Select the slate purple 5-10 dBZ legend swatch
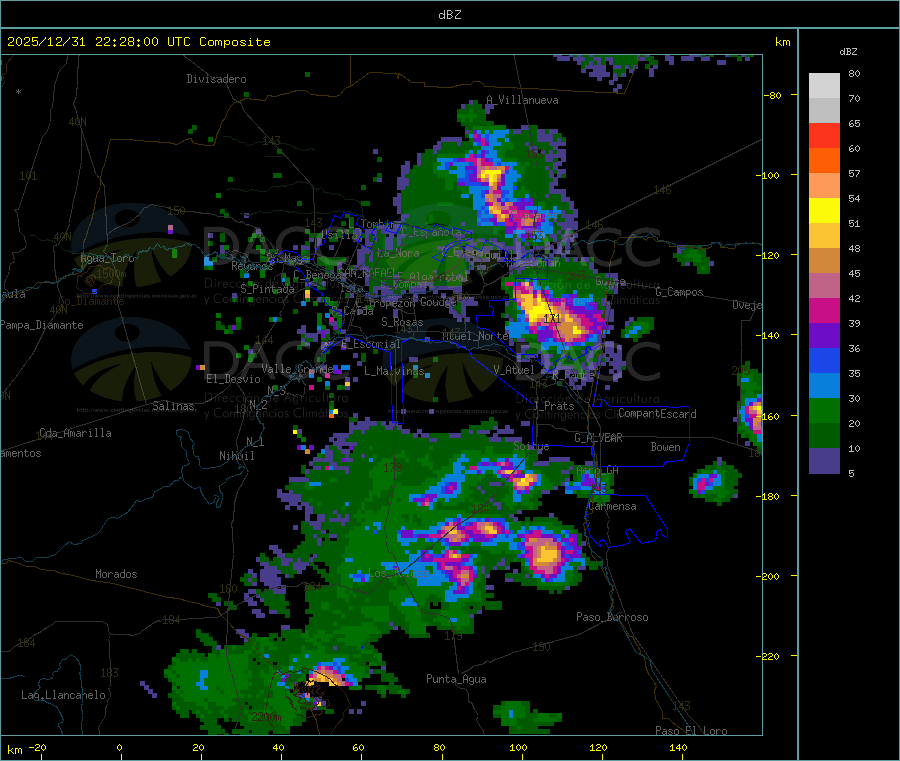Screen dimensions: 900x761 point(824,461)
